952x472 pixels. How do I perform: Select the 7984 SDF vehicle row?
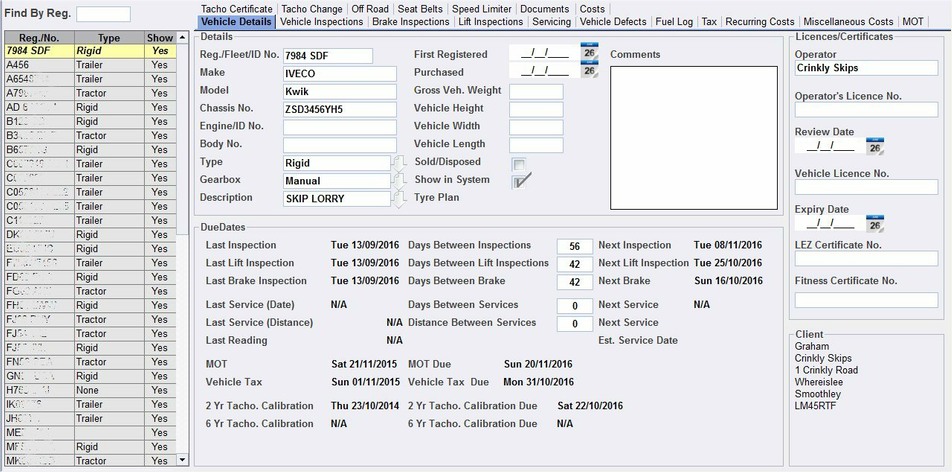pyautogui.click(x=90, y=51)
